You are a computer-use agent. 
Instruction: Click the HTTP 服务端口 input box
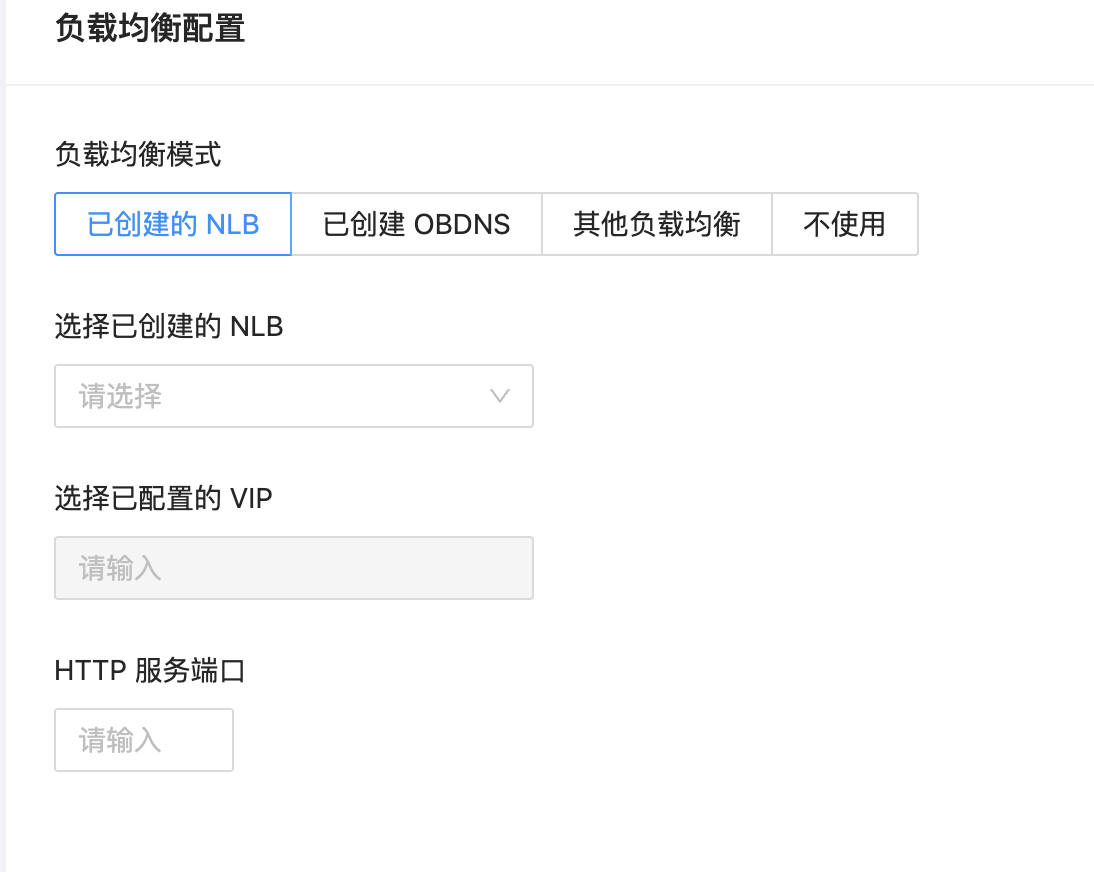click(x=144, y=740)
